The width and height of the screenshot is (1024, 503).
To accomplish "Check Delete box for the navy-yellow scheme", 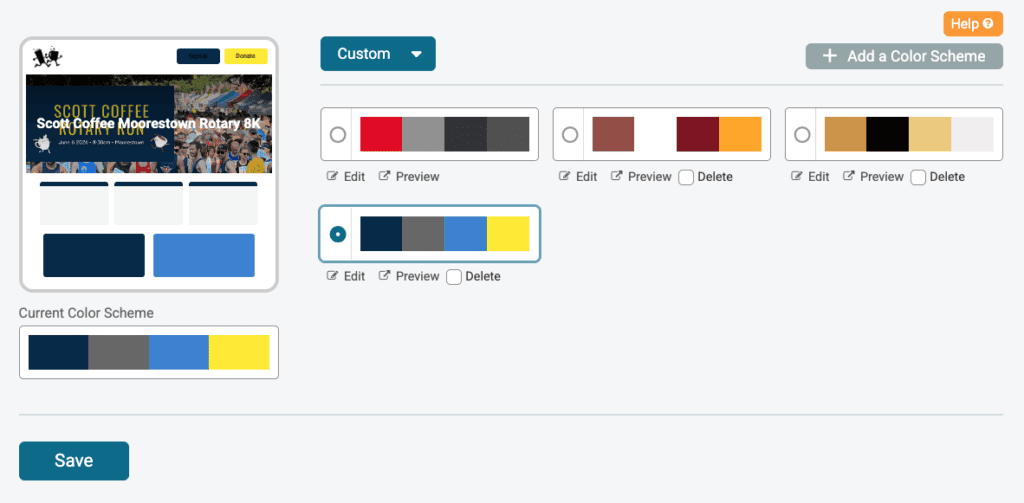I will (x=454, y=277).
